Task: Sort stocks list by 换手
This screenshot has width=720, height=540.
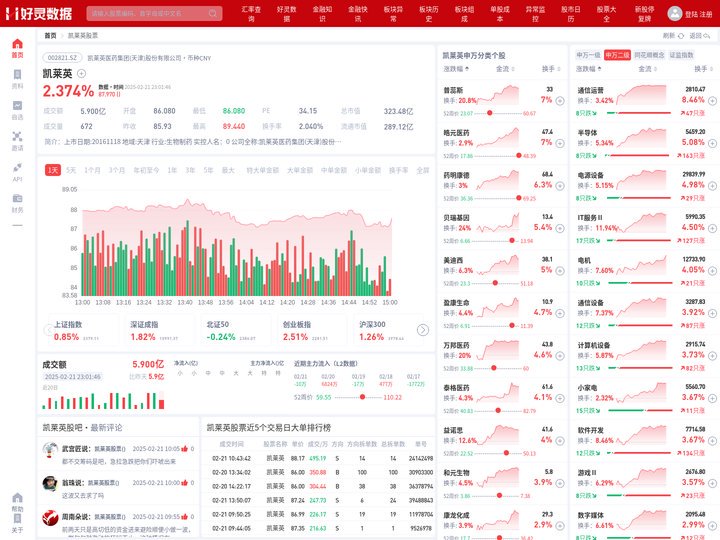Action: [551, 69]
